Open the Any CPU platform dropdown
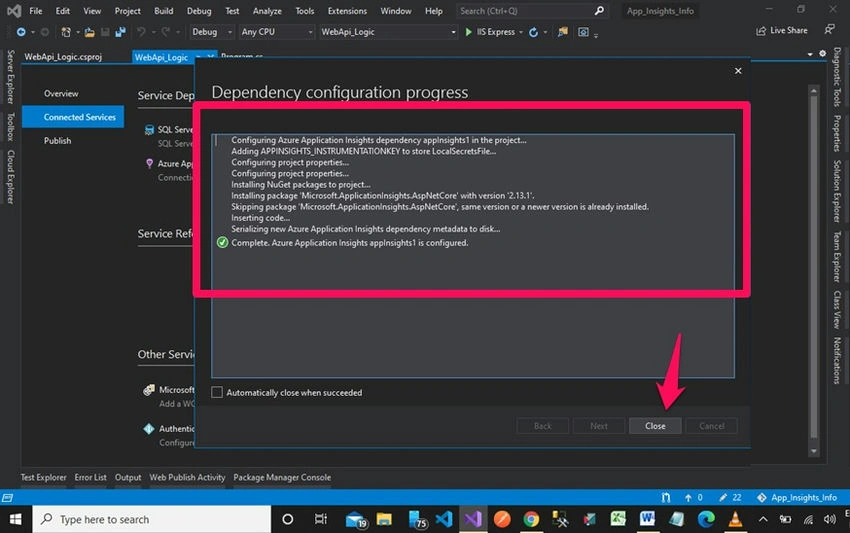Viewport: 850px width, 533px height. (276, 32)
